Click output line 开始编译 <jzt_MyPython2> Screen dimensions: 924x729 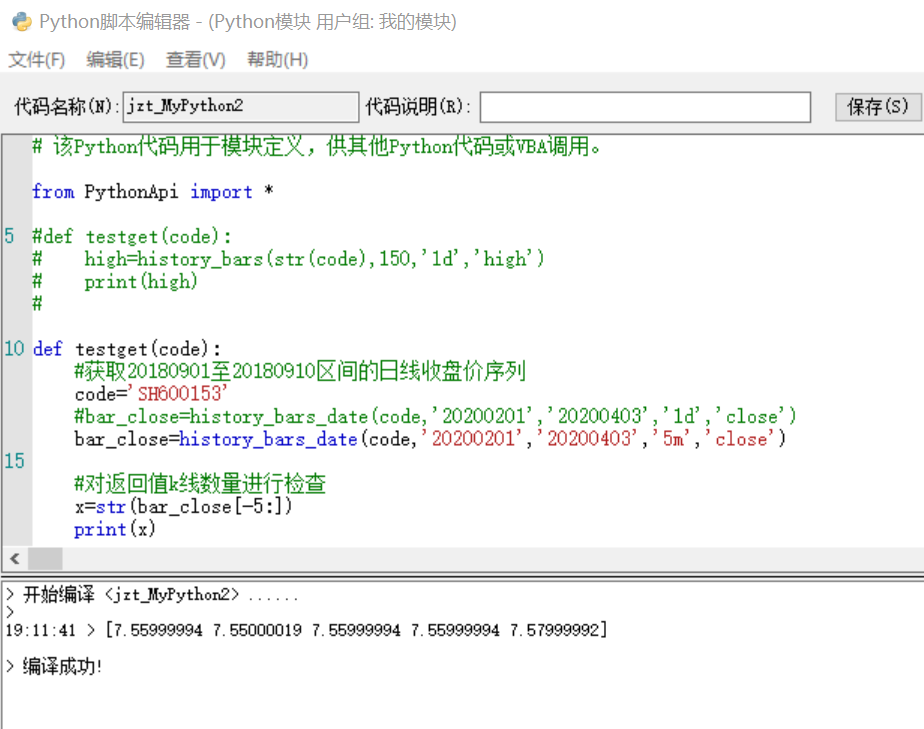pos(152,594)
